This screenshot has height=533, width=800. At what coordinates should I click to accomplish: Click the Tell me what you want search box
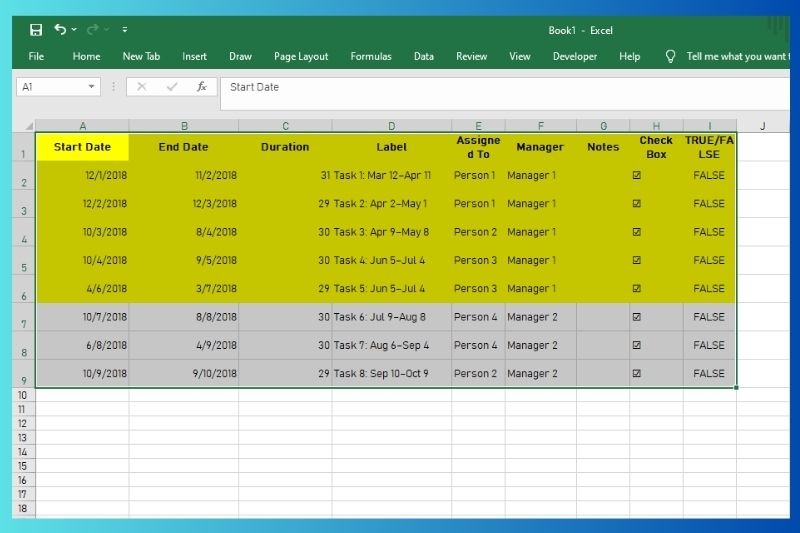point(737,56)
